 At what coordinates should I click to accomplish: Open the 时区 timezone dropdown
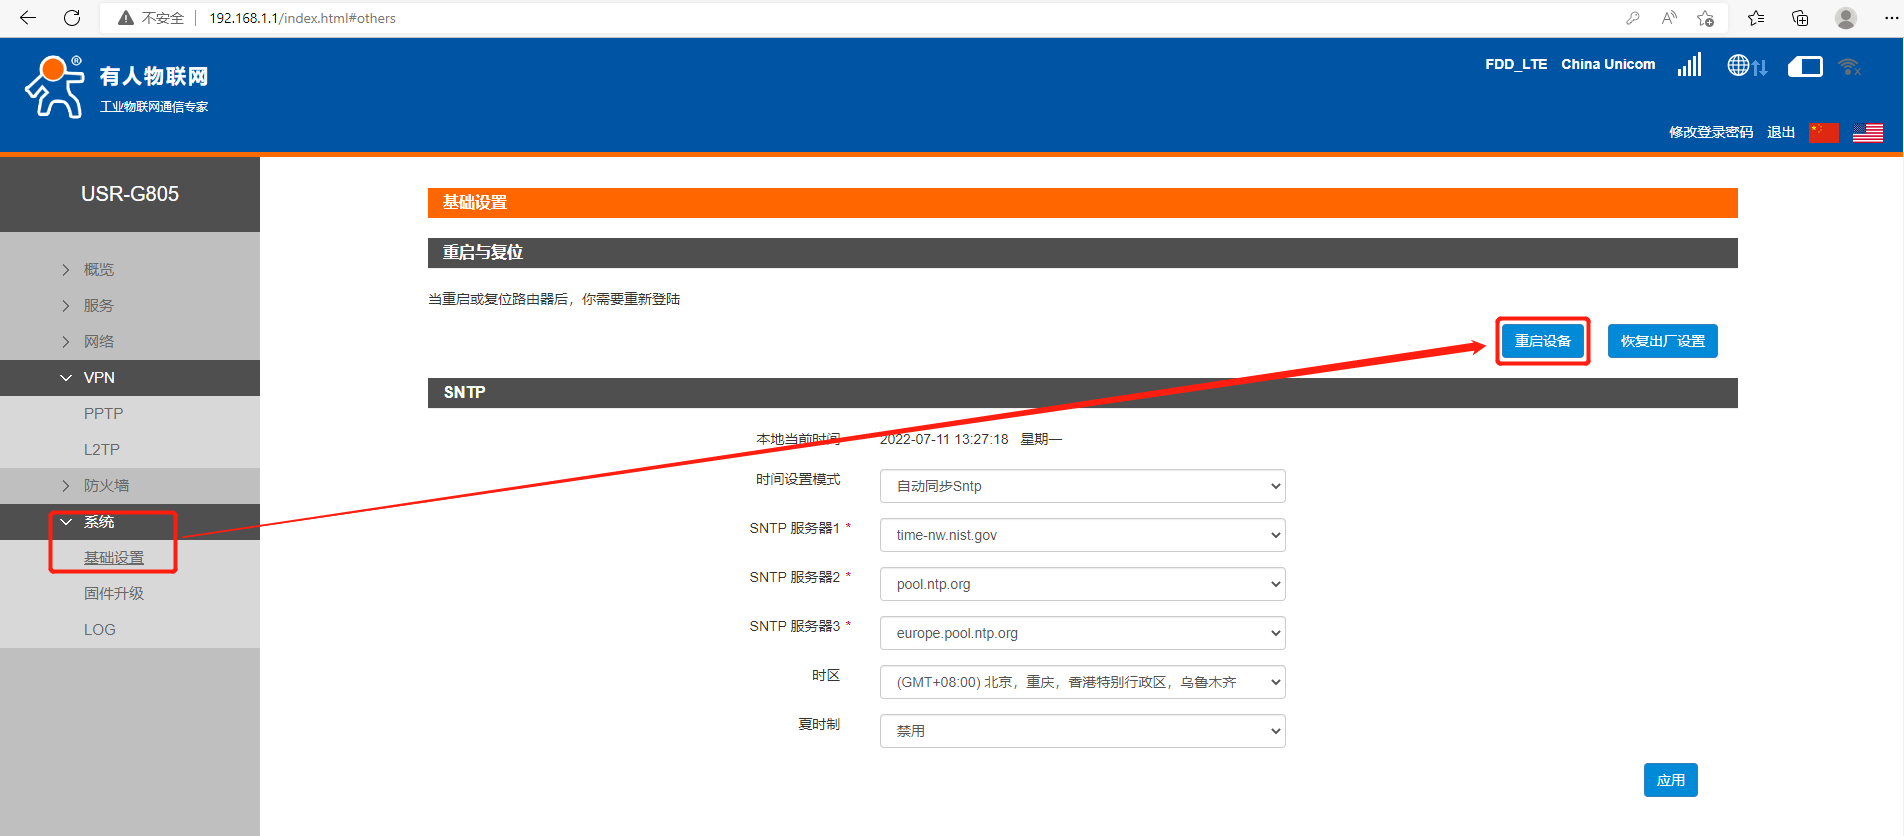click(1082, 682)
